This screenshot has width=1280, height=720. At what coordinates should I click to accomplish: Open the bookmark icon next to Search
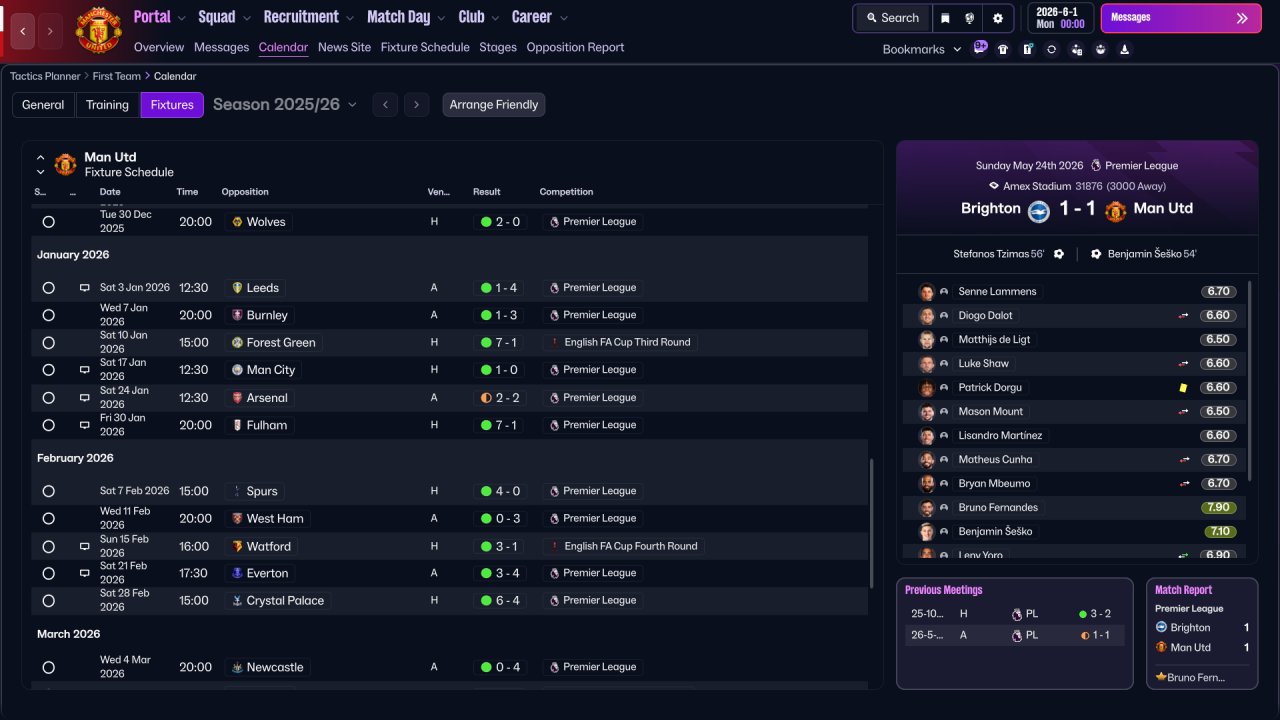point(945,18)
